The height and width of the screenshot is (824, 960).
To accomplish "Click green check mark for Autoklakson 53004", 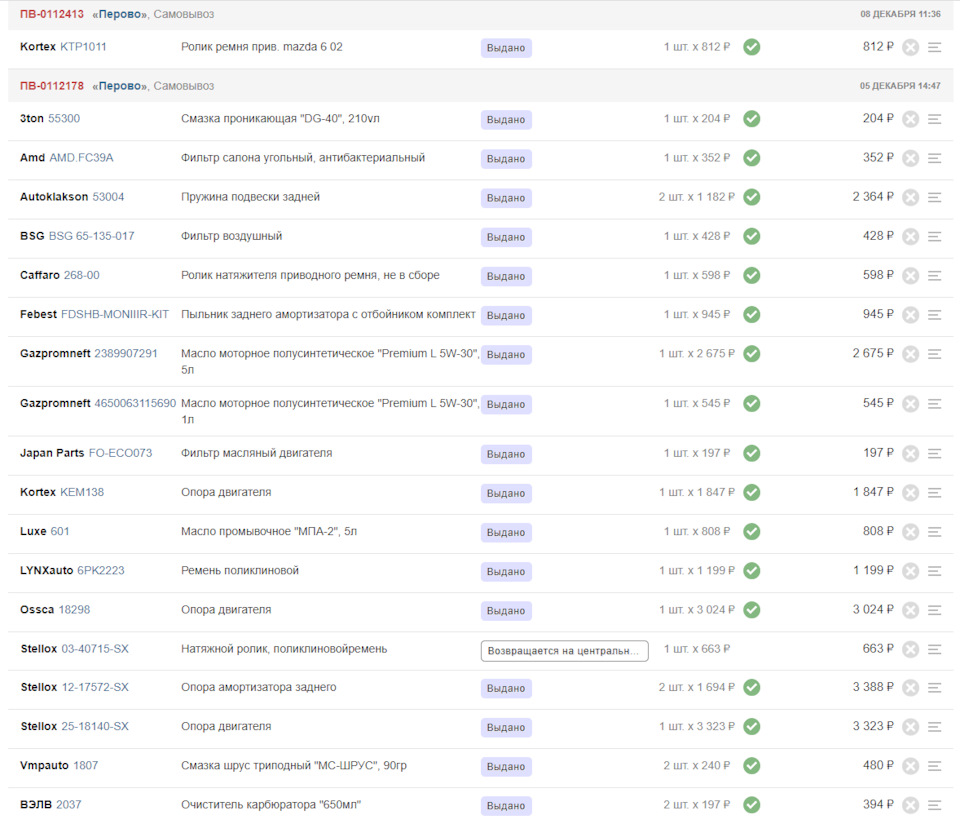I will coord(752,197).
